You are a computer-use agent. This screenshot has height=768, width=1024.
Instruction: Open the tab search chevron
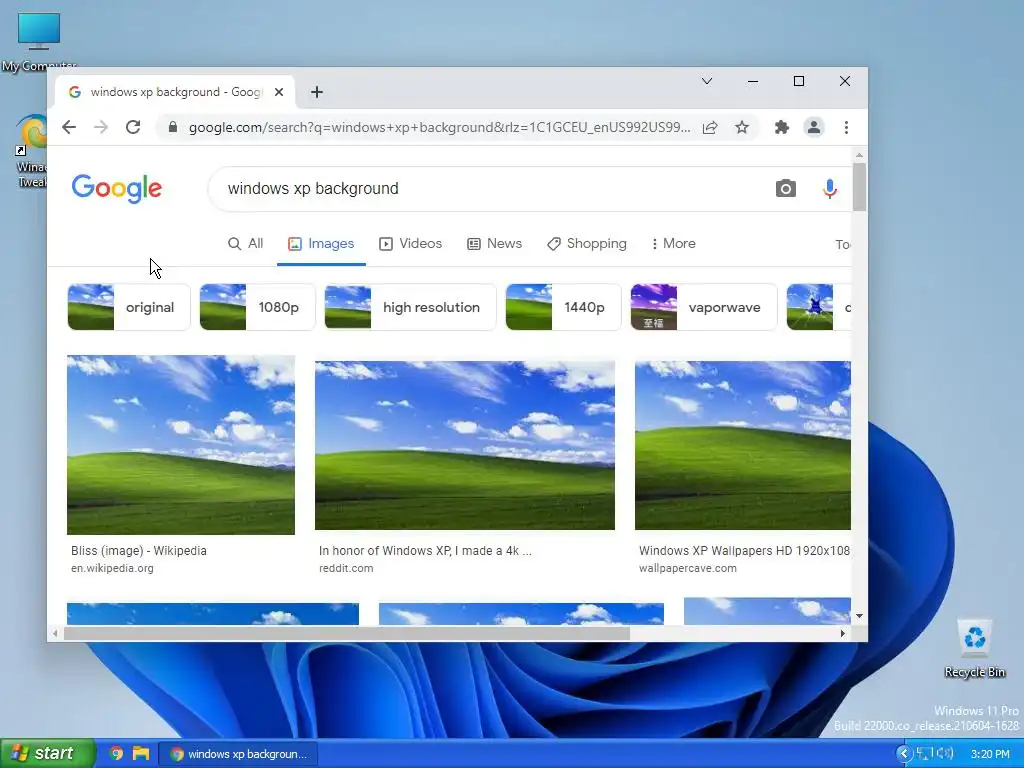tap(707, 81)
